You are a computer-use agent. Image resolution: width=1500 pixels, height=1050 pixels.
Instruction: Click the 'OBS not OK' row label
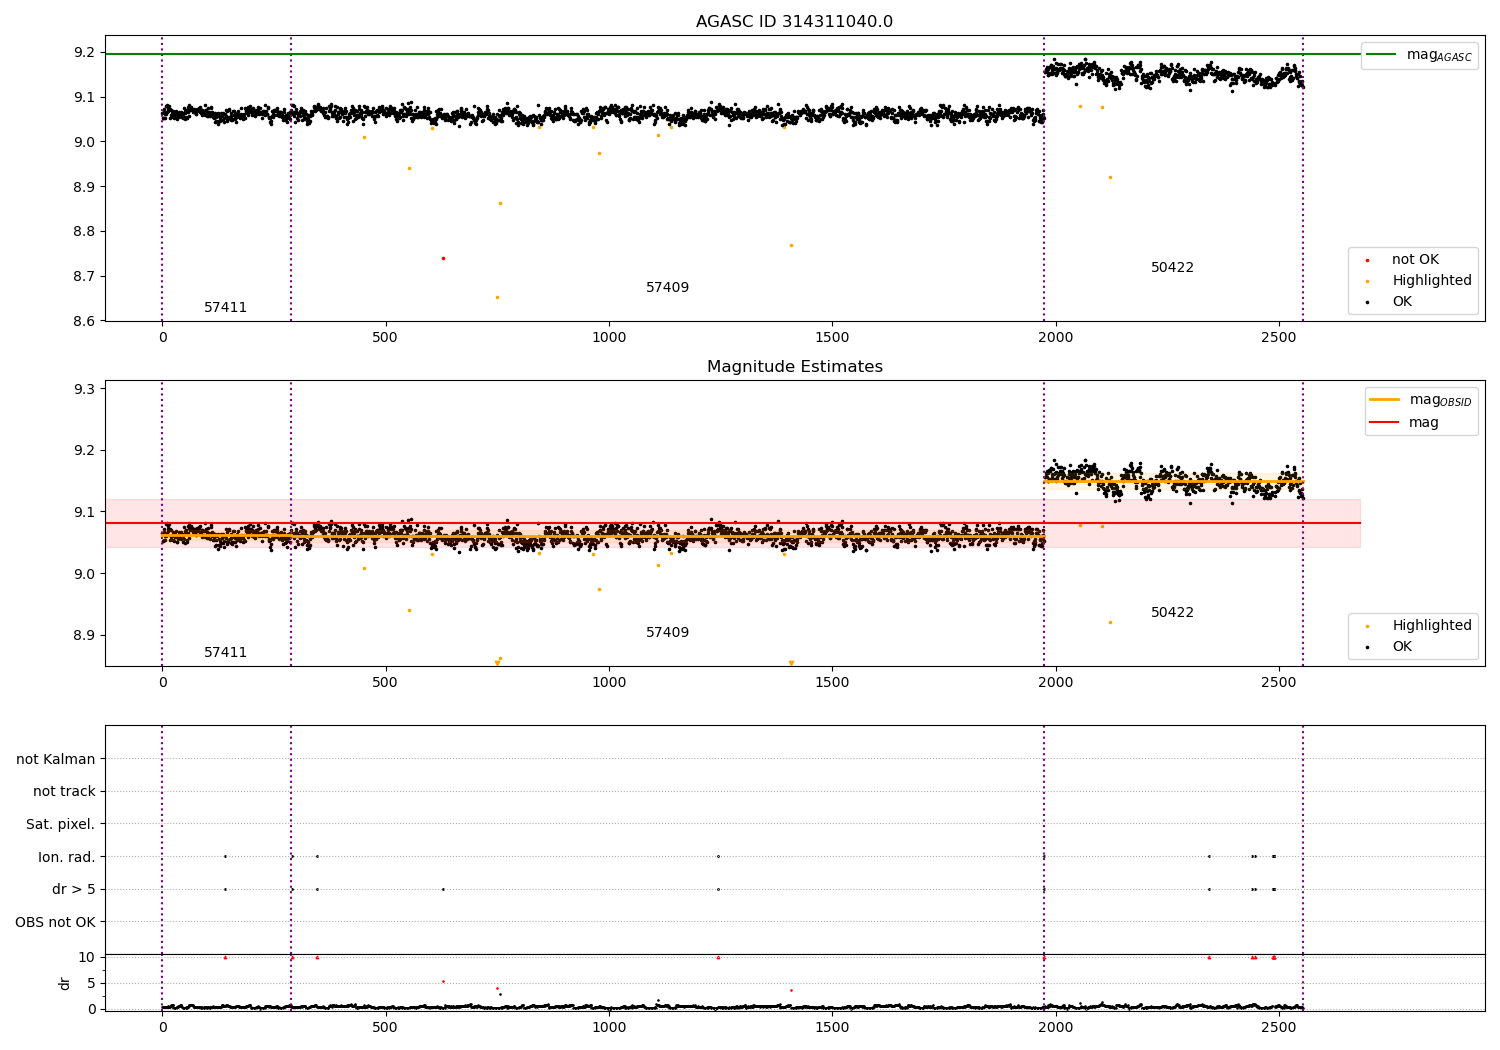click(x=55, y=922)
